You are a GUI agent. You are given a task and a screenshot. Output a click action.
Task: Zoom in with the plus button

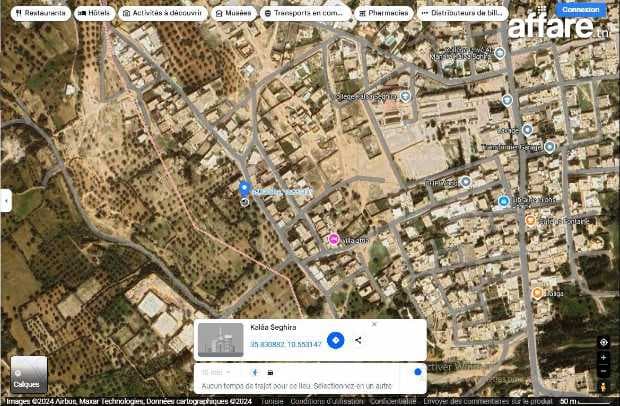(x=604, y=357)
